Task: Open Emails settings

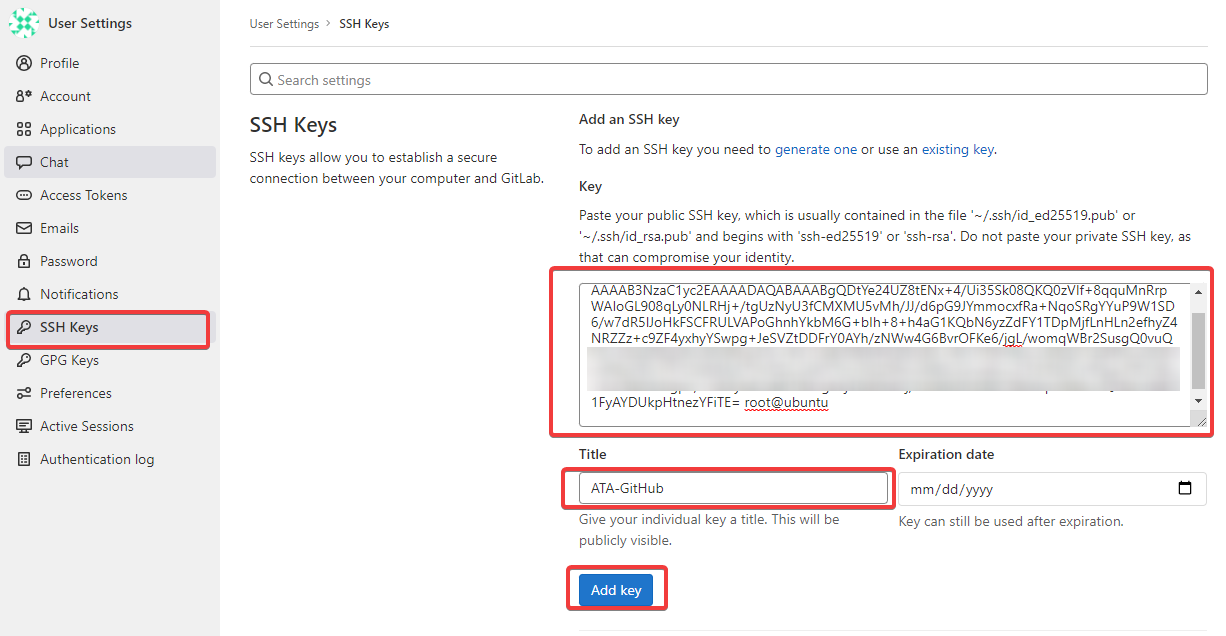Action: 110,228
